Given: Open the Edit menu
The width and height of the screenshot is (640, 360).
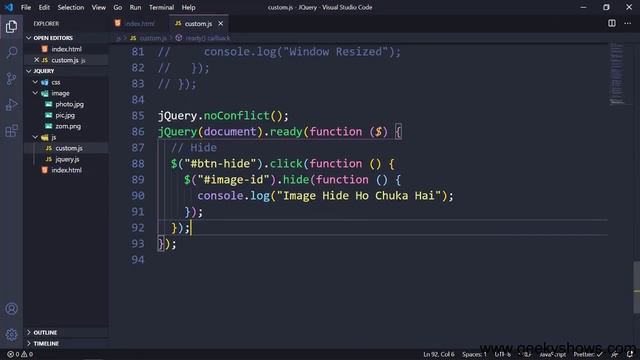Looking at the screenshot, I should [44, 7].
